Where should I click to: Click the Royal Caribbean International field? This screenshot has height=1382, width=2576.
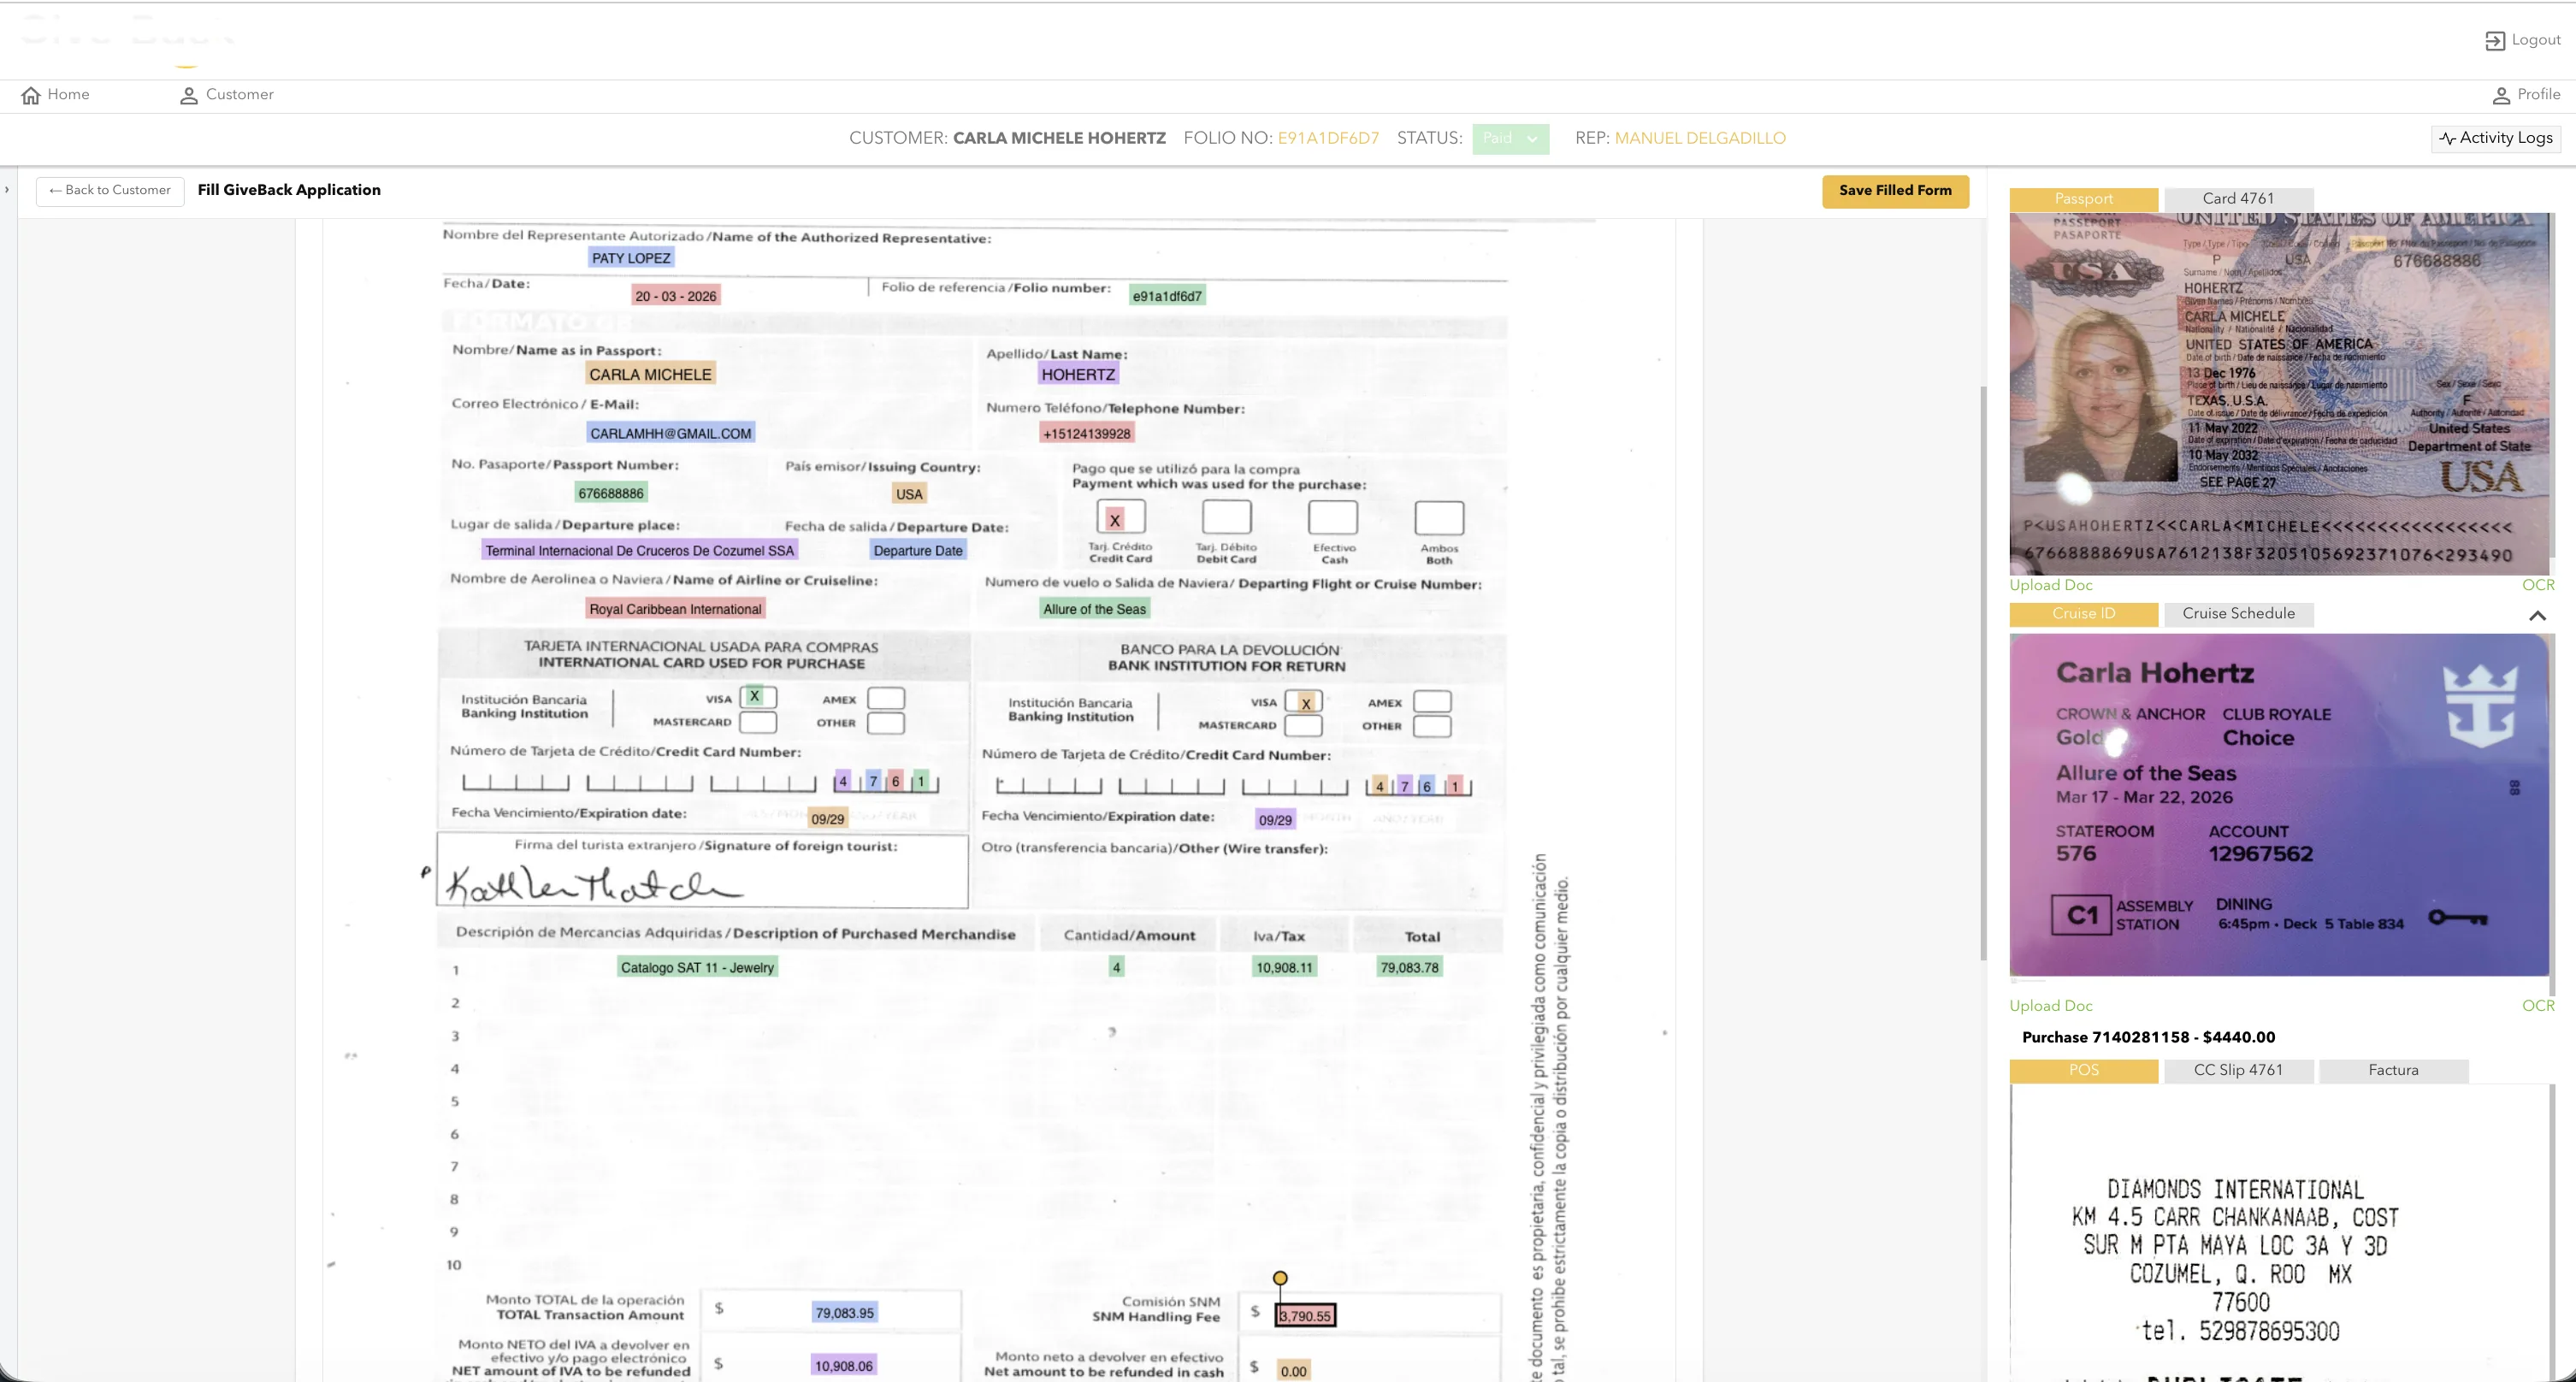pos(675,609)
